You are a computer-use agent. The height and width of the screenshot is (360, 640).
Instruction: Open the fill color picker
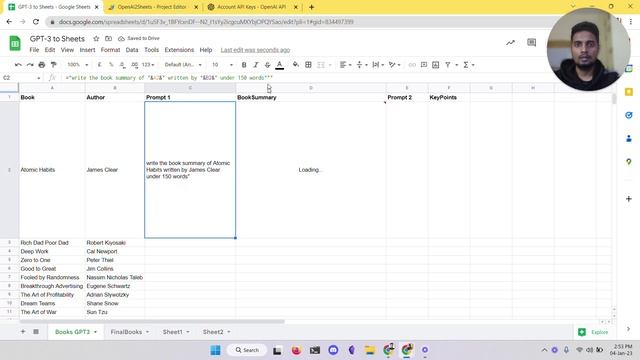pyautogui.click(x=296, y=64)
